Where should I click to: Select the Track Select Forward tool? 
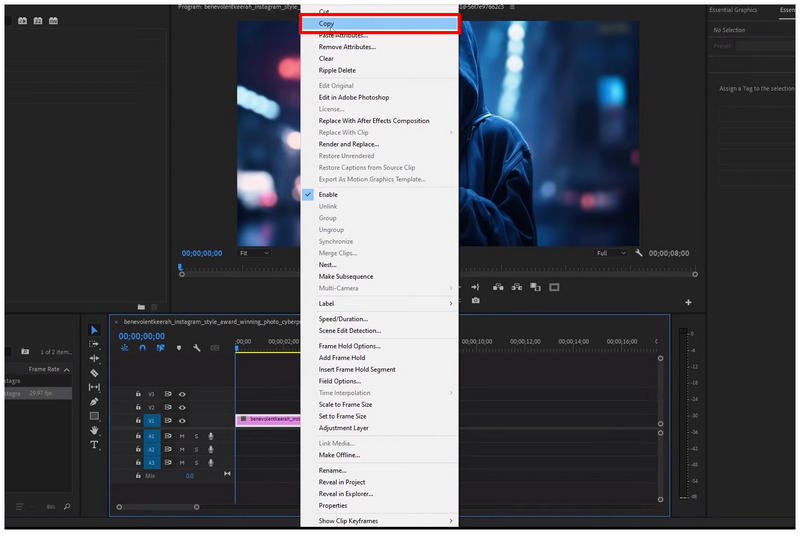pos(94,344)
